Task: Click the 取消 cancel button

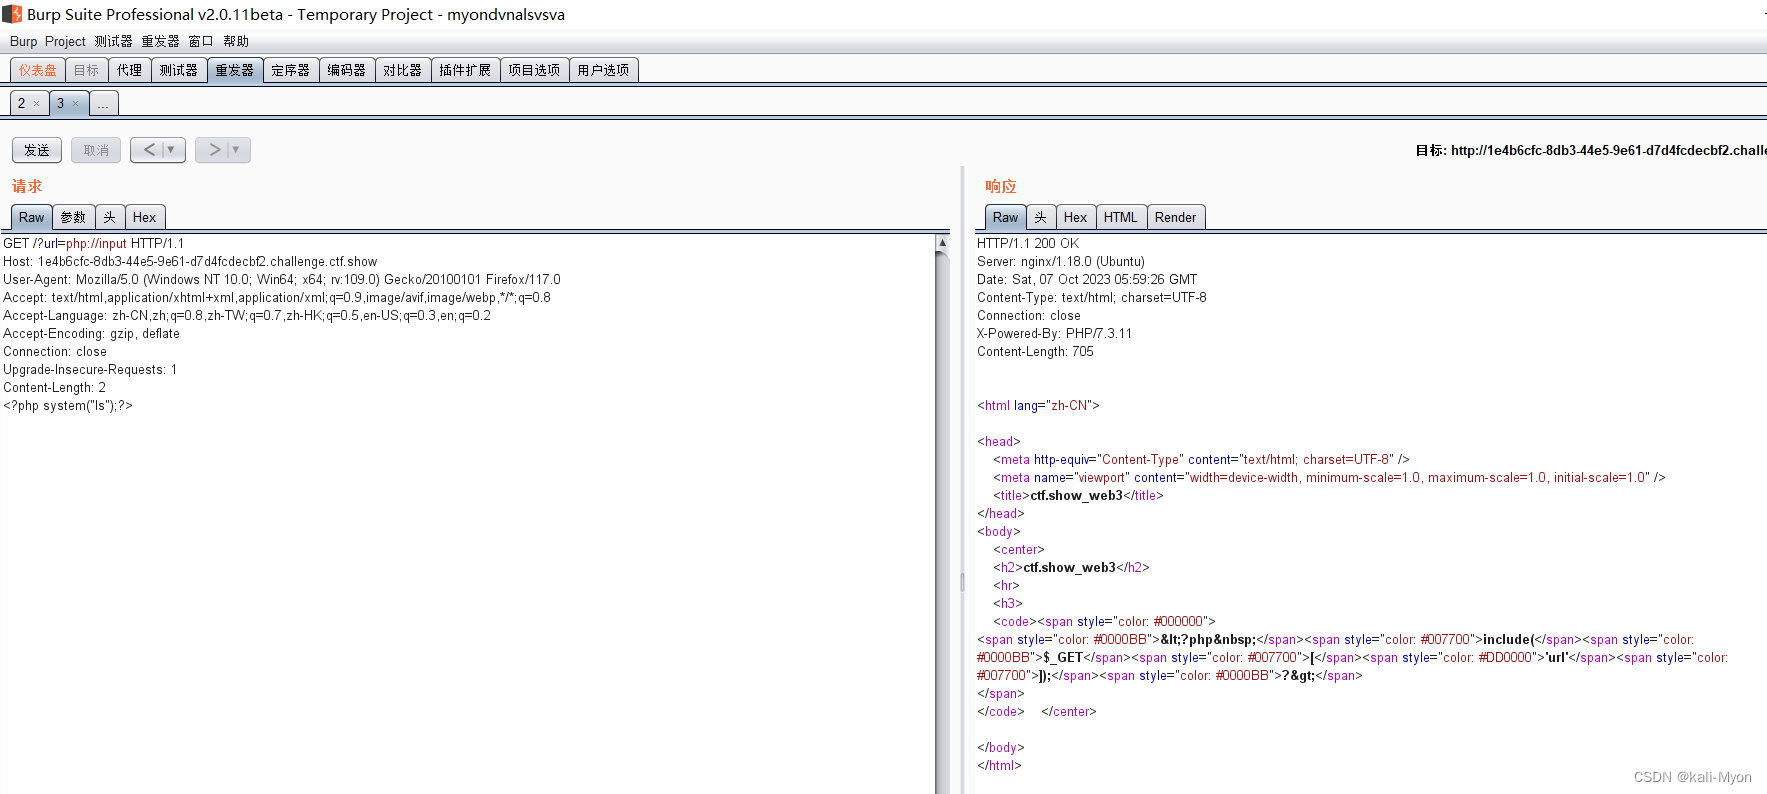Action: coord(96,150)
